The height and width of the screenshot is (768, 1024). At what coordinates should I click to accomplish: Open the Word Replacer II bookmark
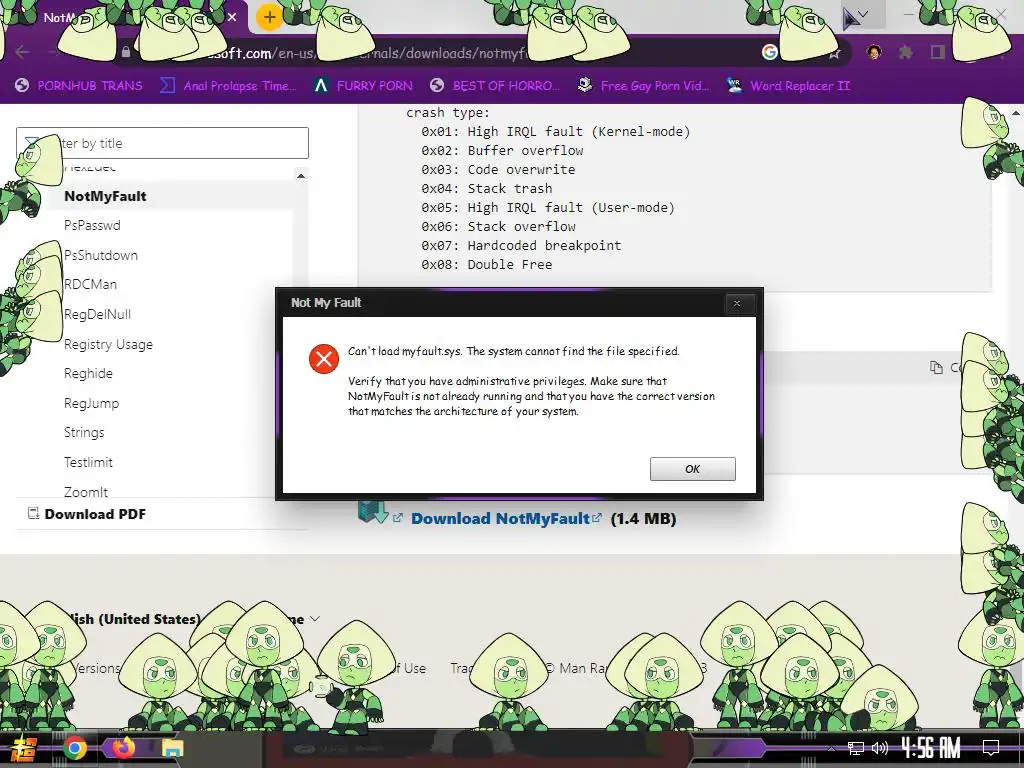coord(788,86)
